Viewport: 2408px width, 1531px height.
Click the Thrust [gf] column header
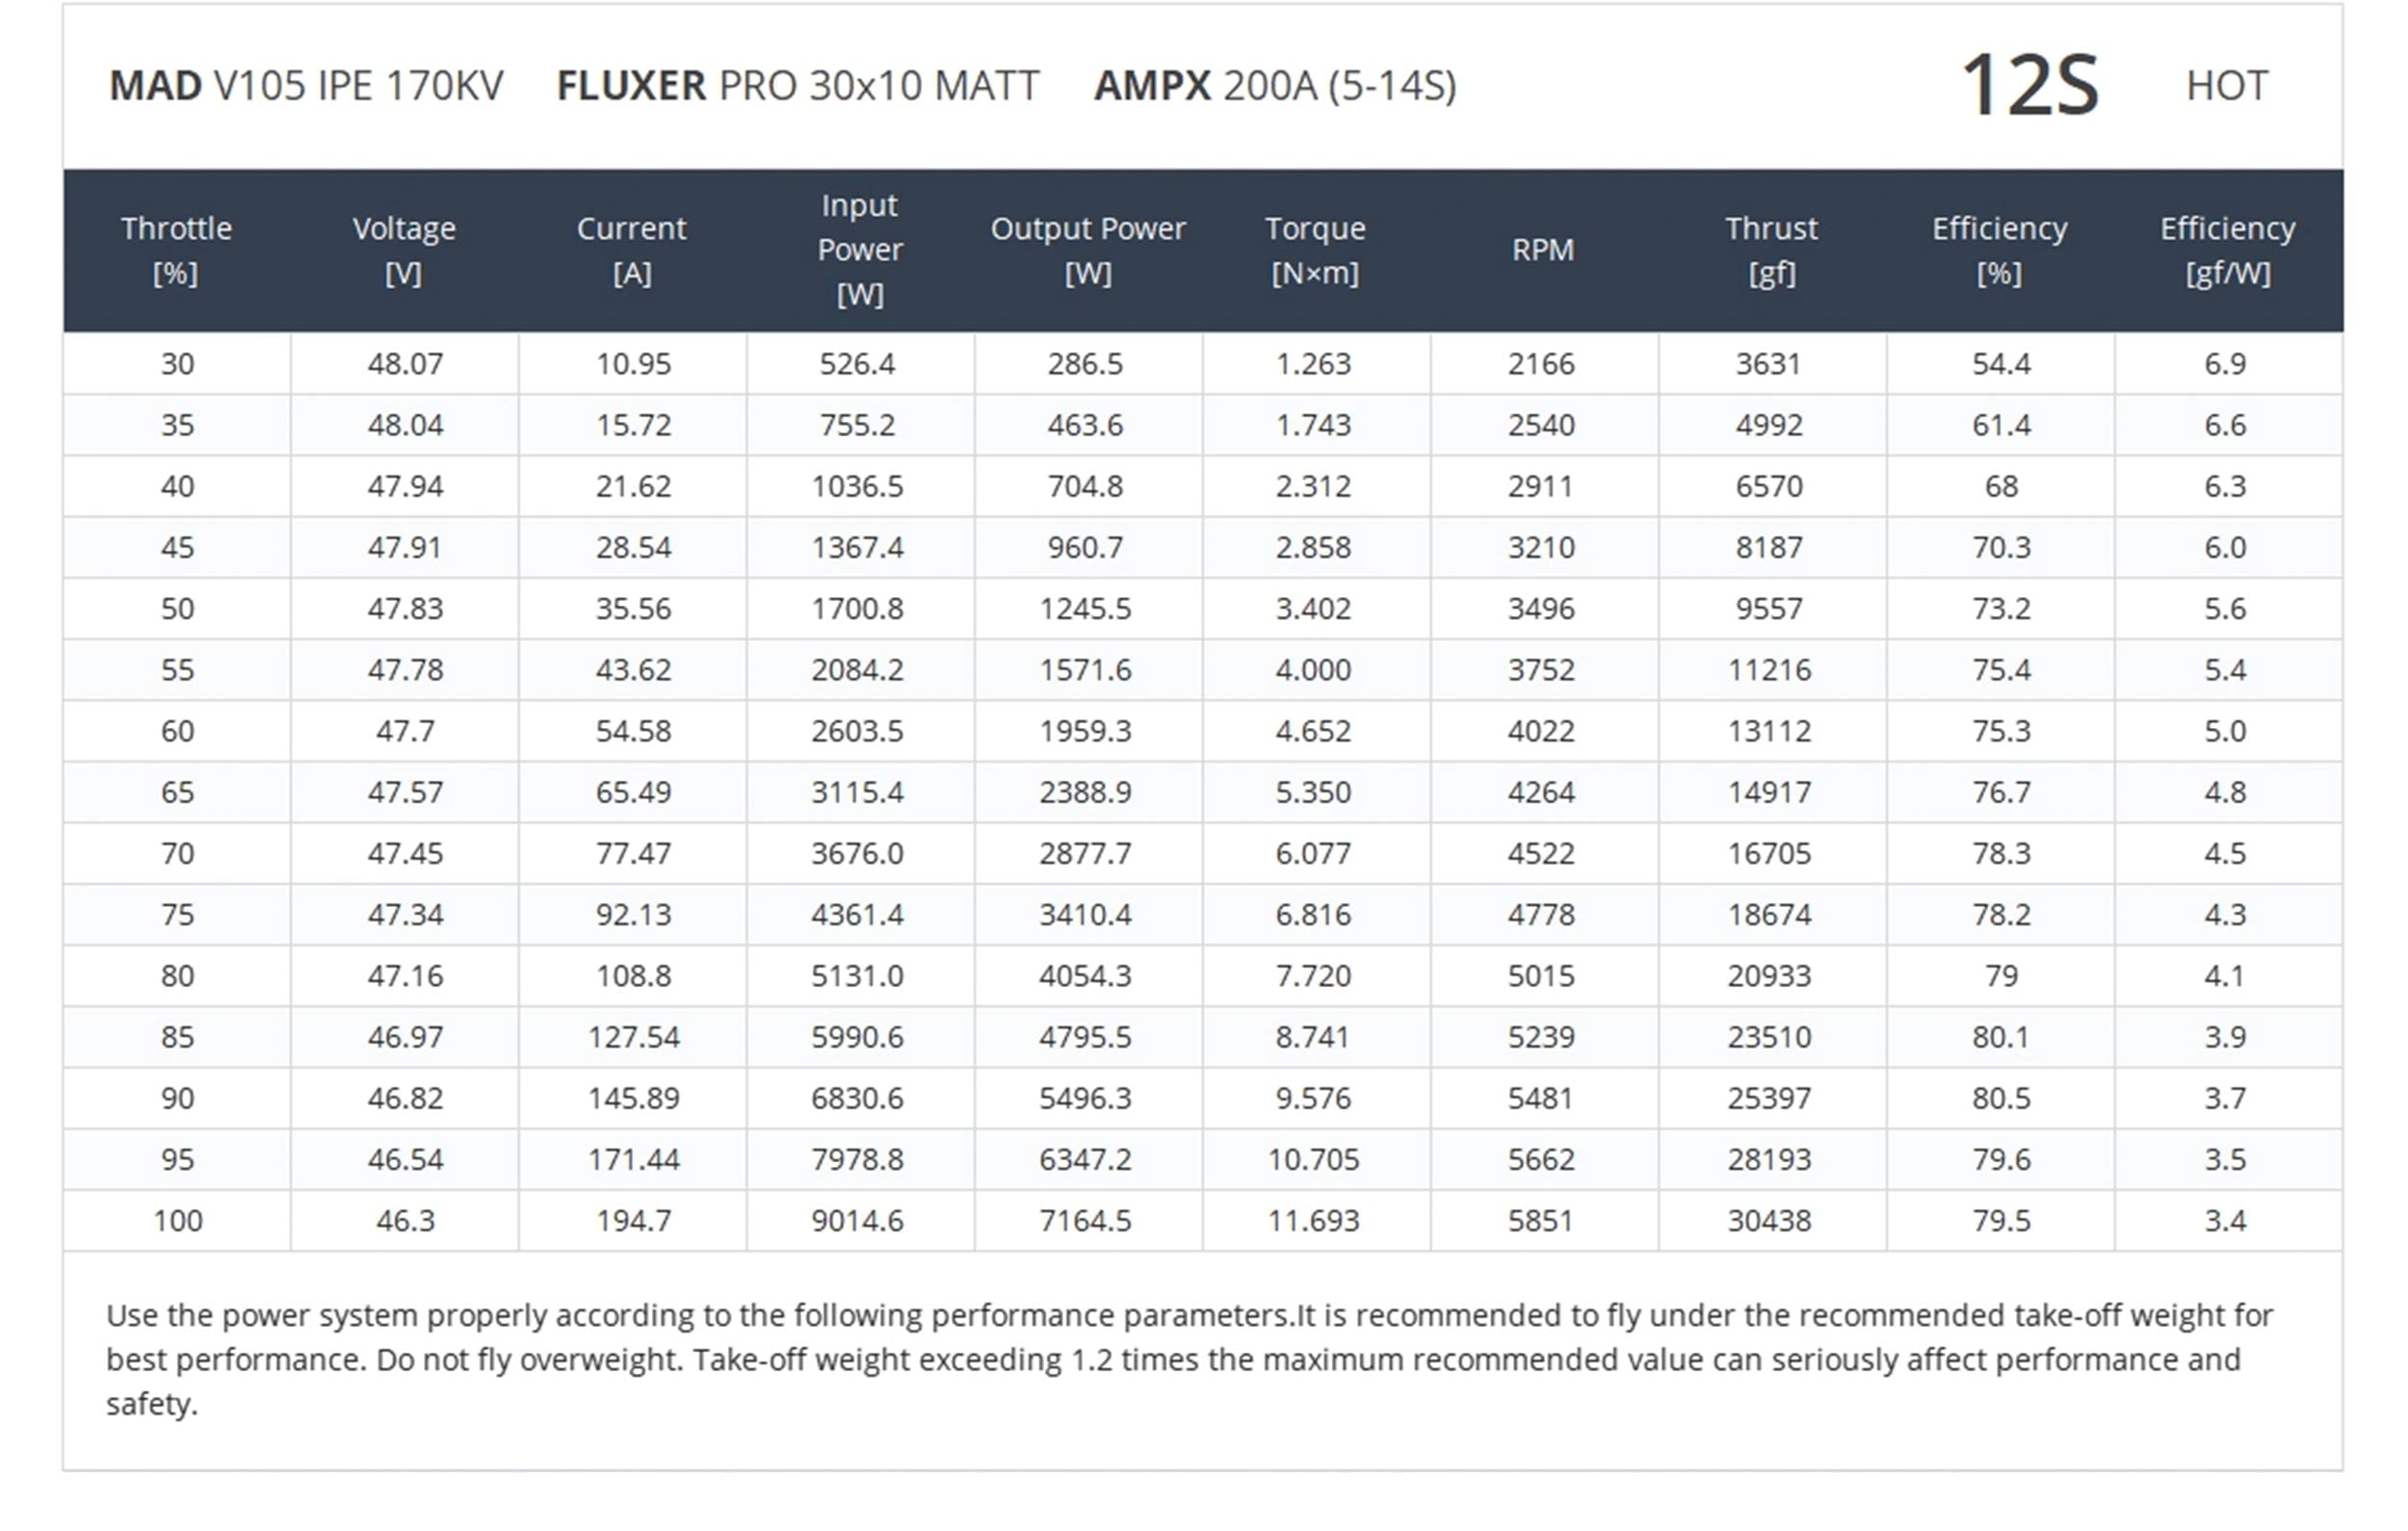click(1771, 250)
